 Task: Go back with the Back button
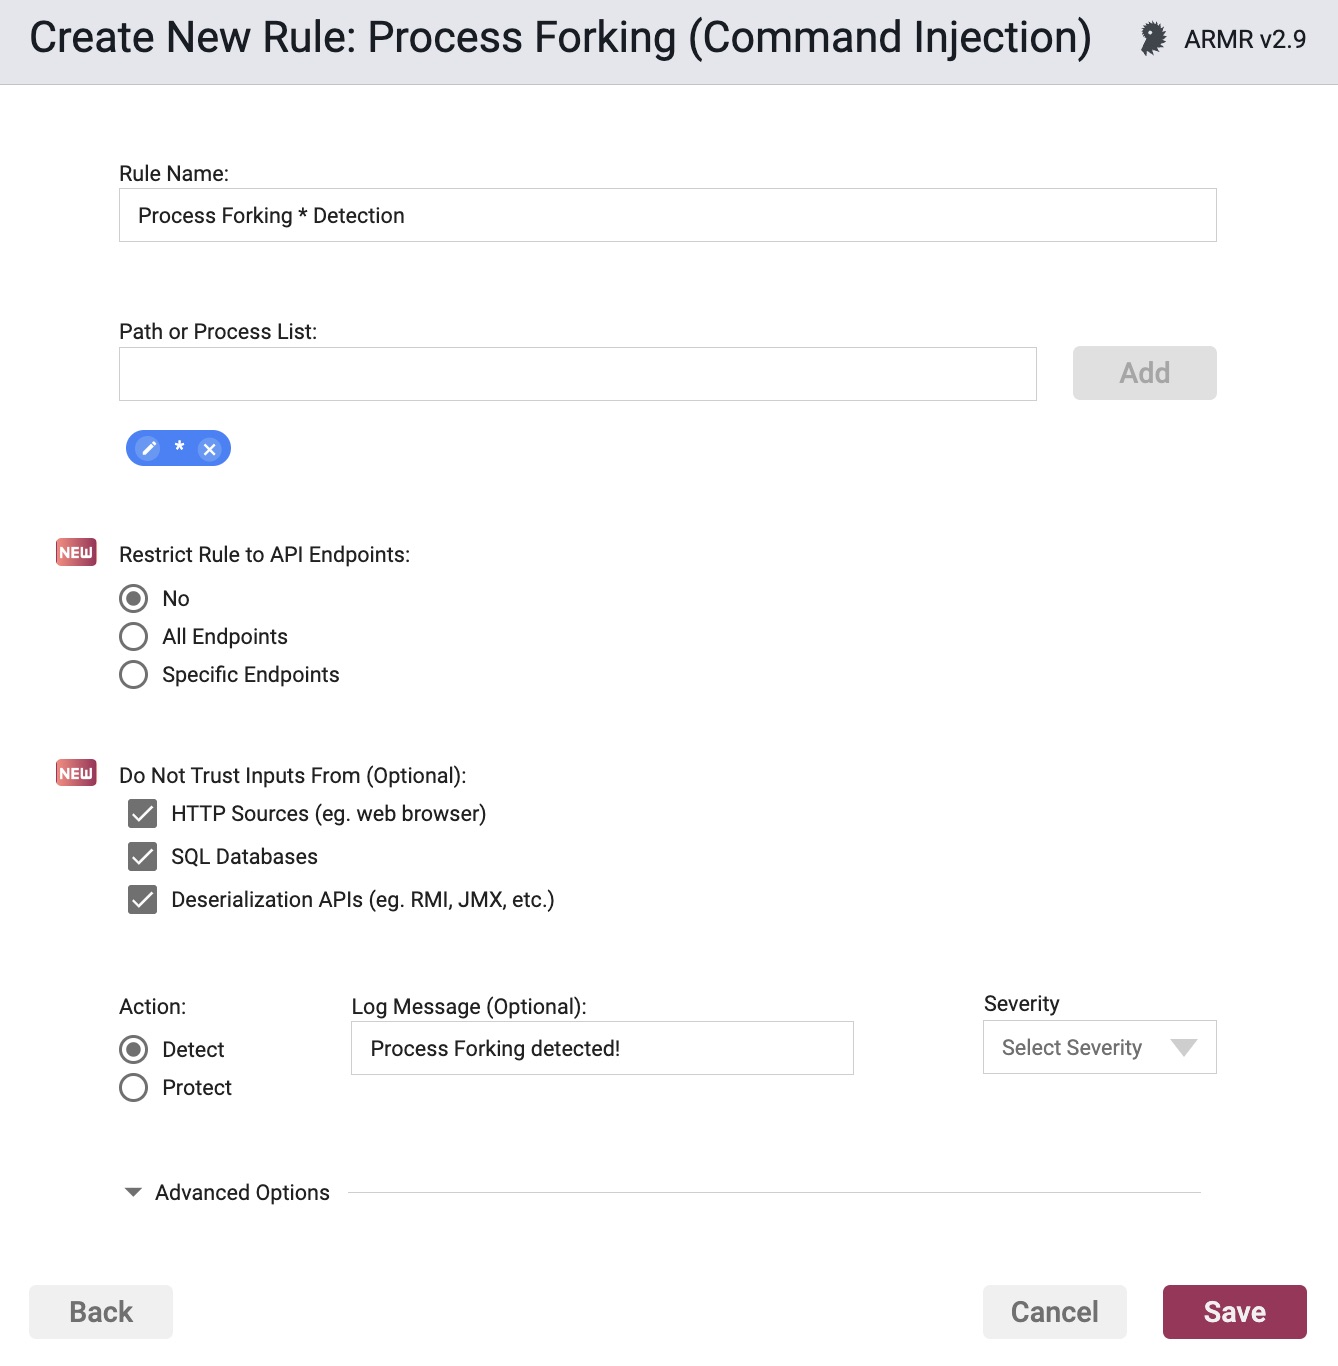click(x=101, y=1312)
